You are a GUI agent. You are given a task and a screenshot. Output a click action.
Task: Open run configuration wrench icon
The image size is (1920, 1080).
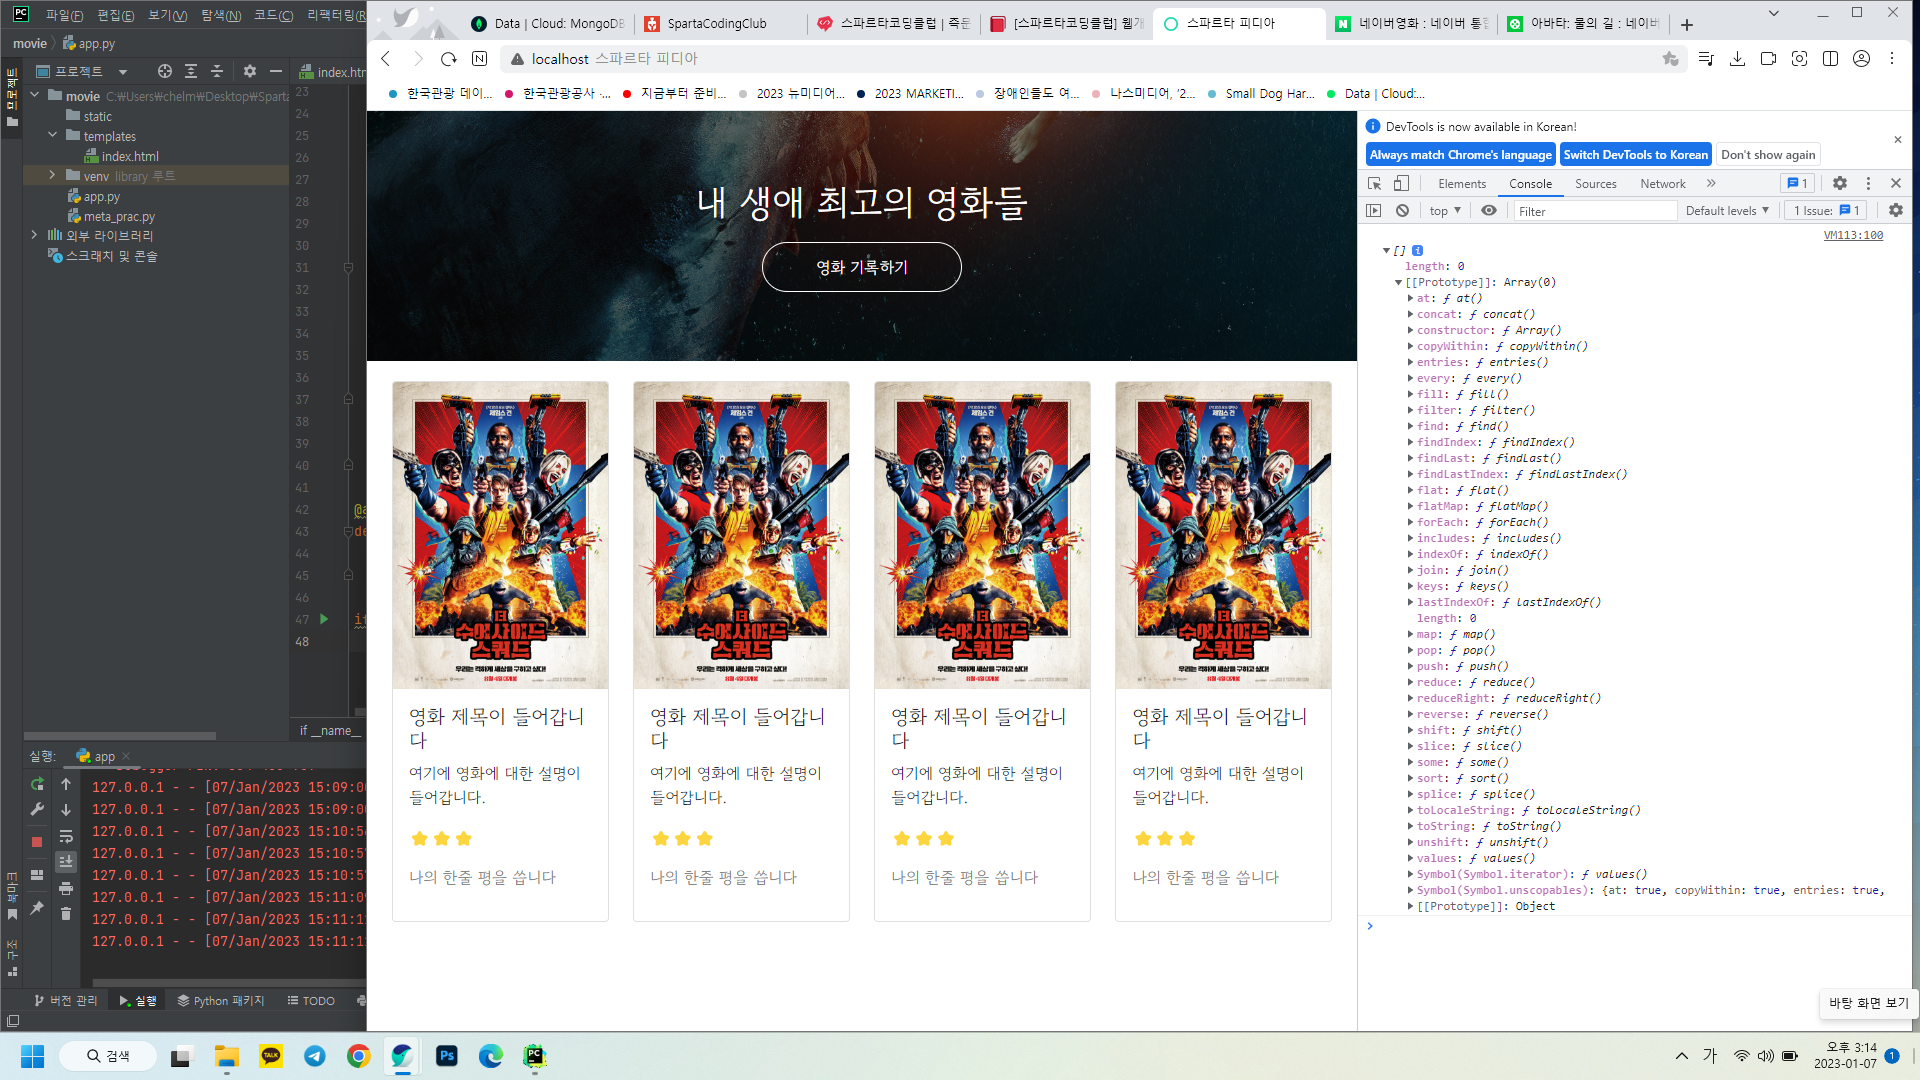pyautogui.click(x=37, y=809)
